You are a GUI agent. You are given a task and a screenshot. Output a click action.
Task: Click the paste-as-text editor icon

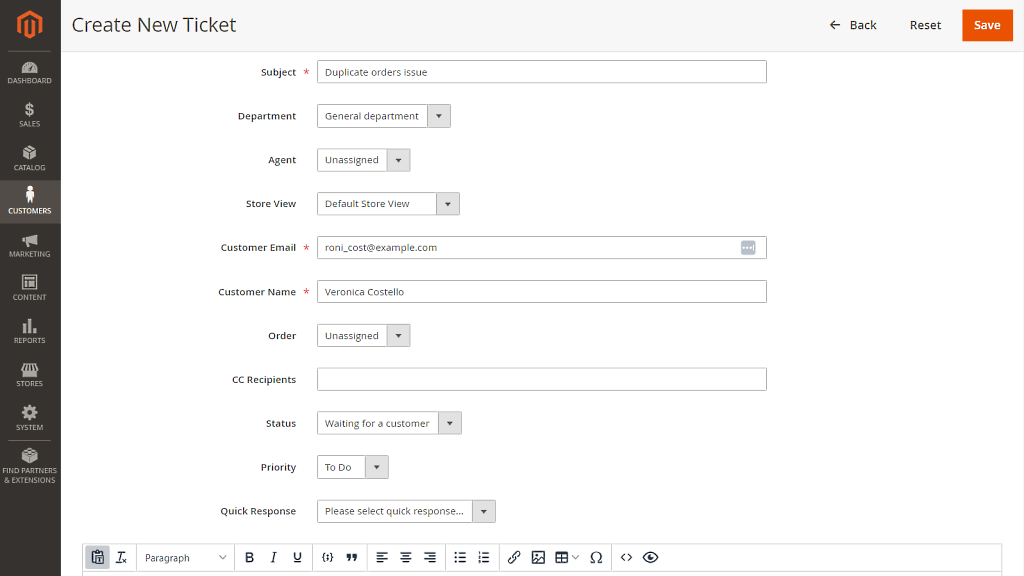97,557
